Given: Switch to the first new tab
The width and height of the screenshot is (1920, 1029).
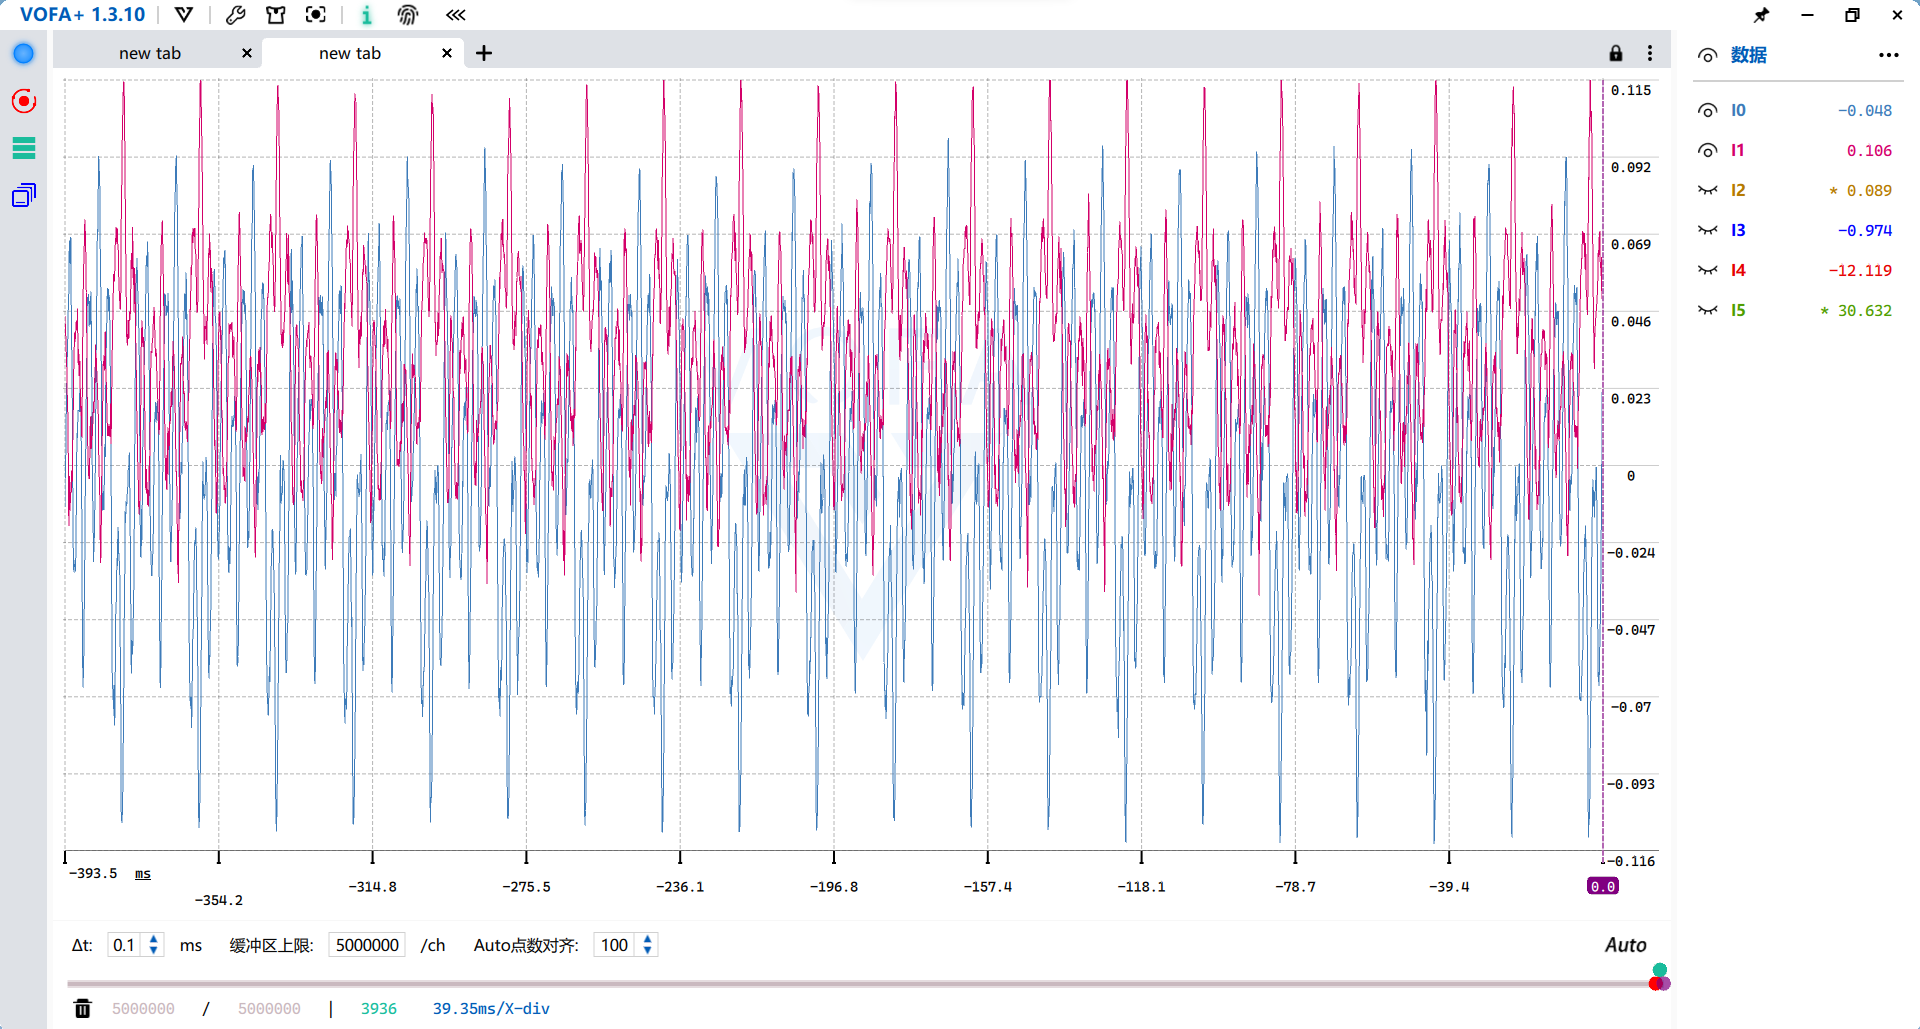Looking at the screenshot, I should coord(150,53).
